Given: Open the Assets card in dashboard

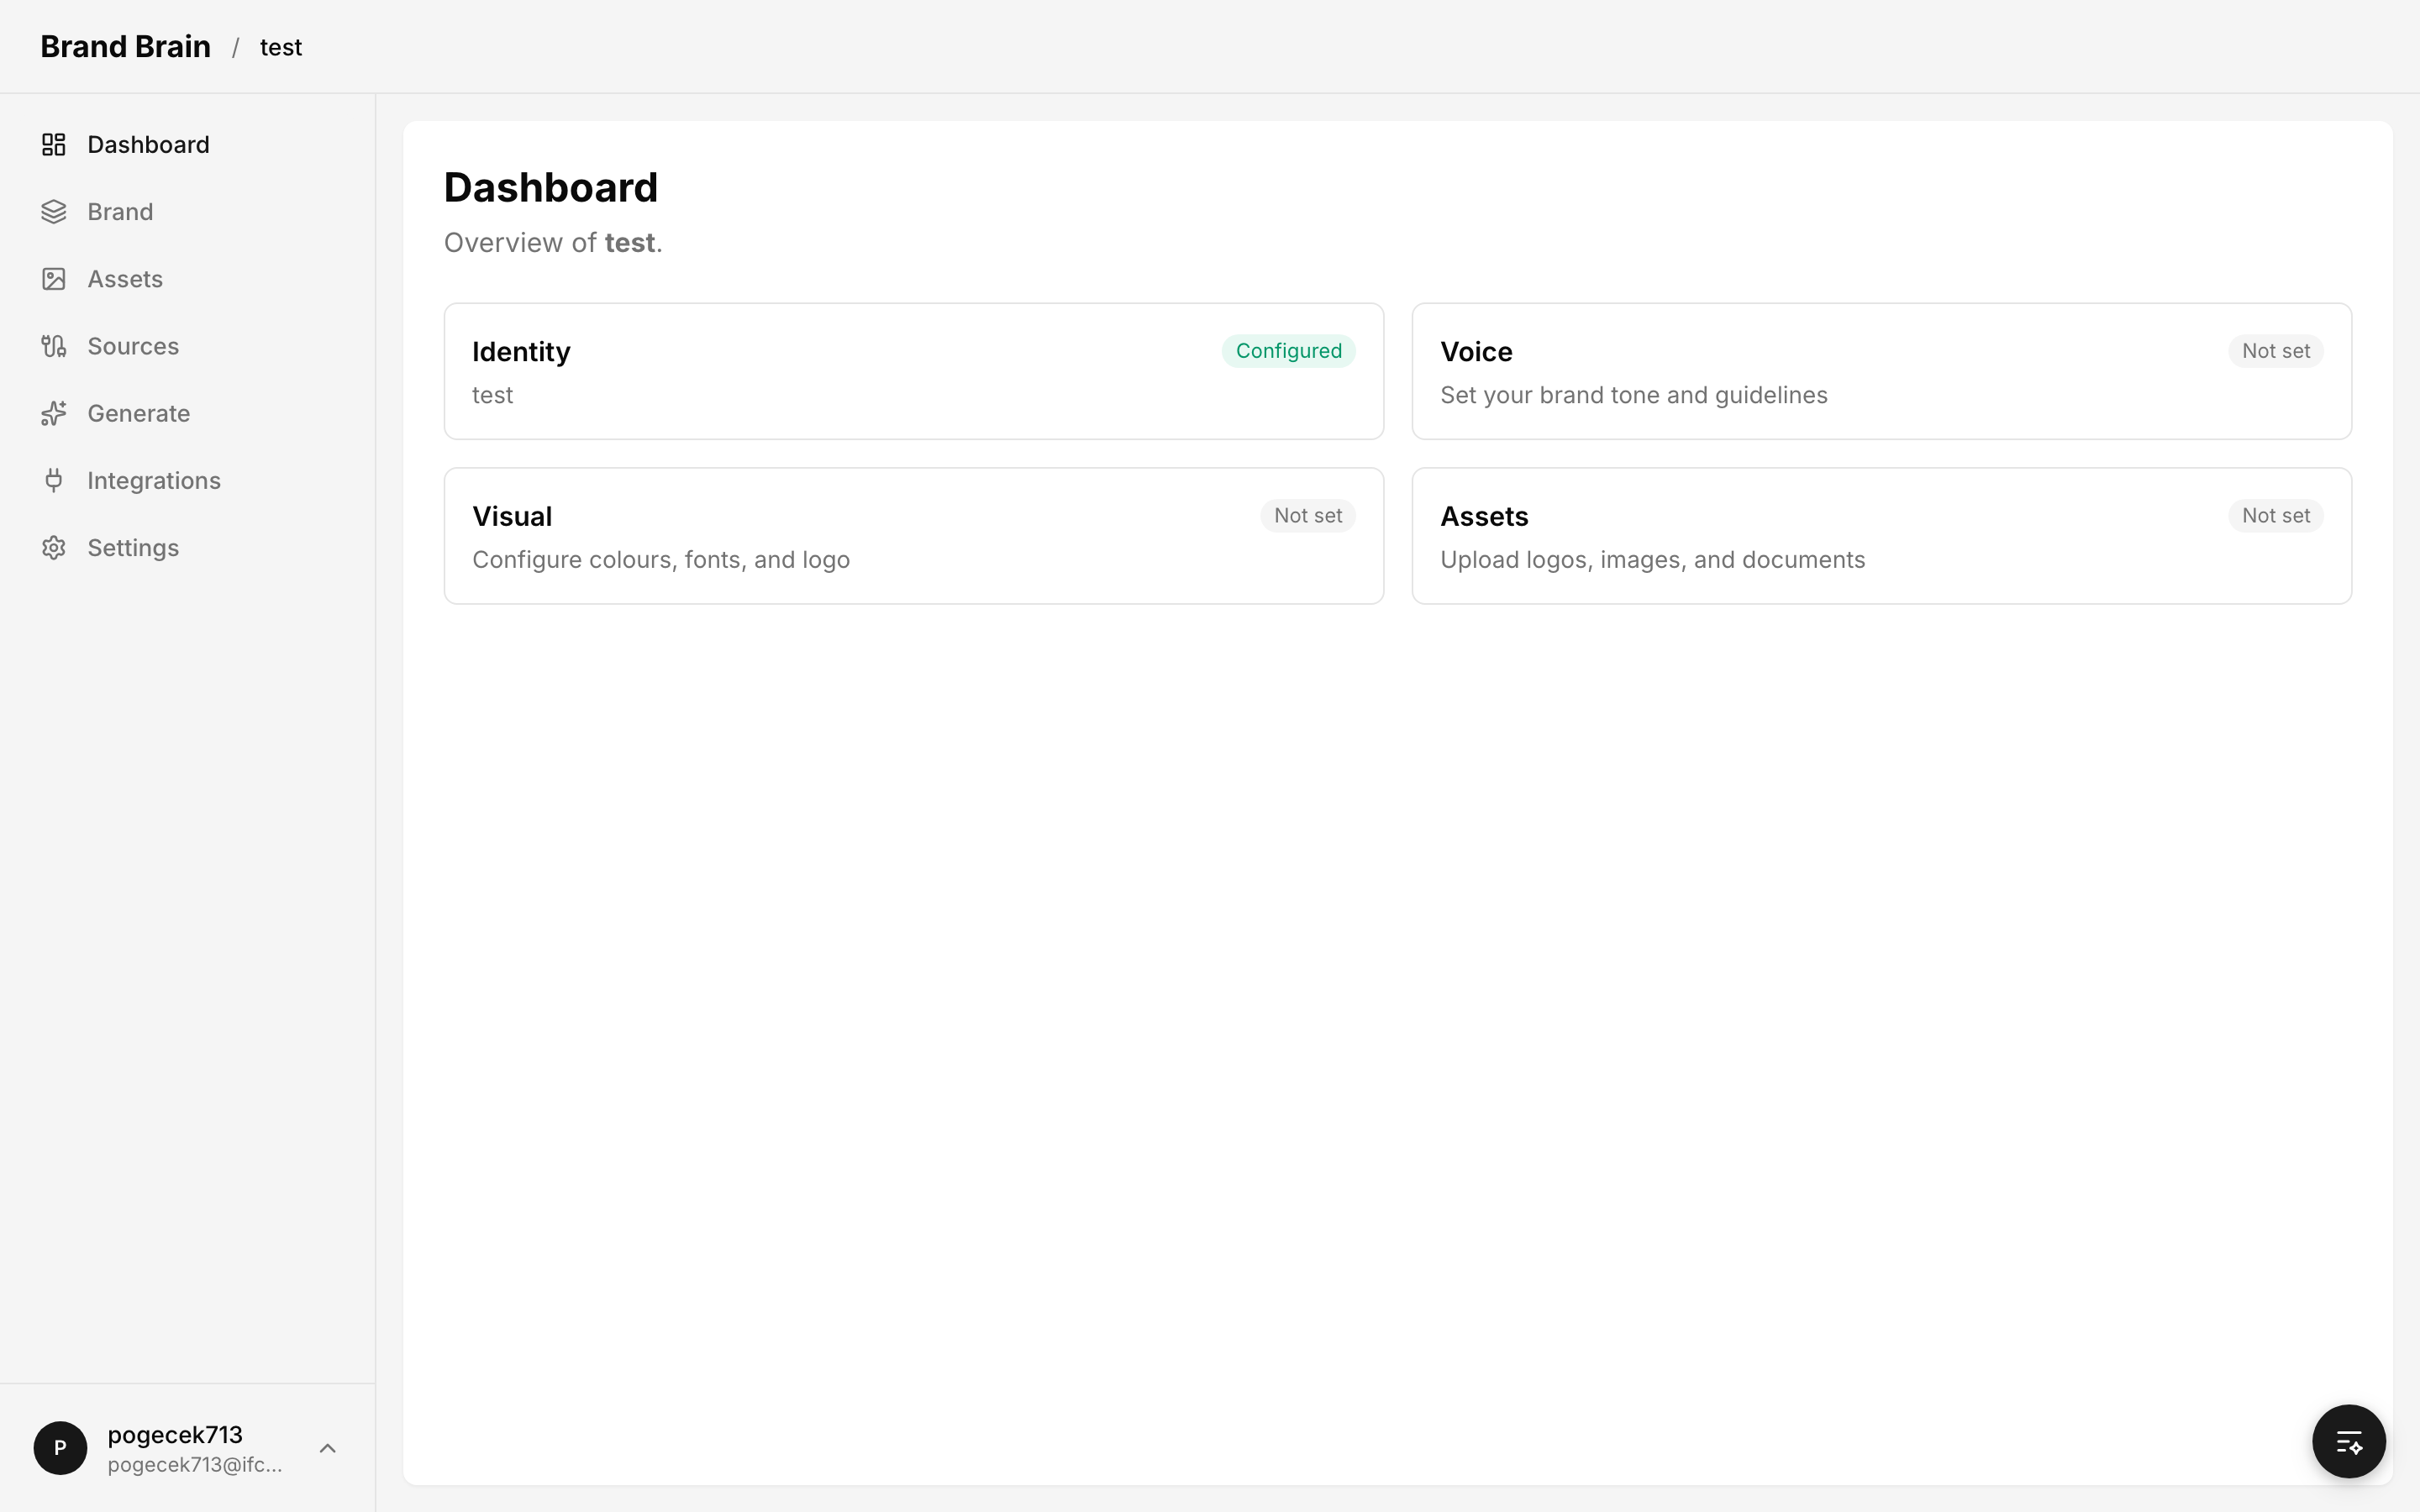Looking at the screenshot, I should [x=1881, y=536].
